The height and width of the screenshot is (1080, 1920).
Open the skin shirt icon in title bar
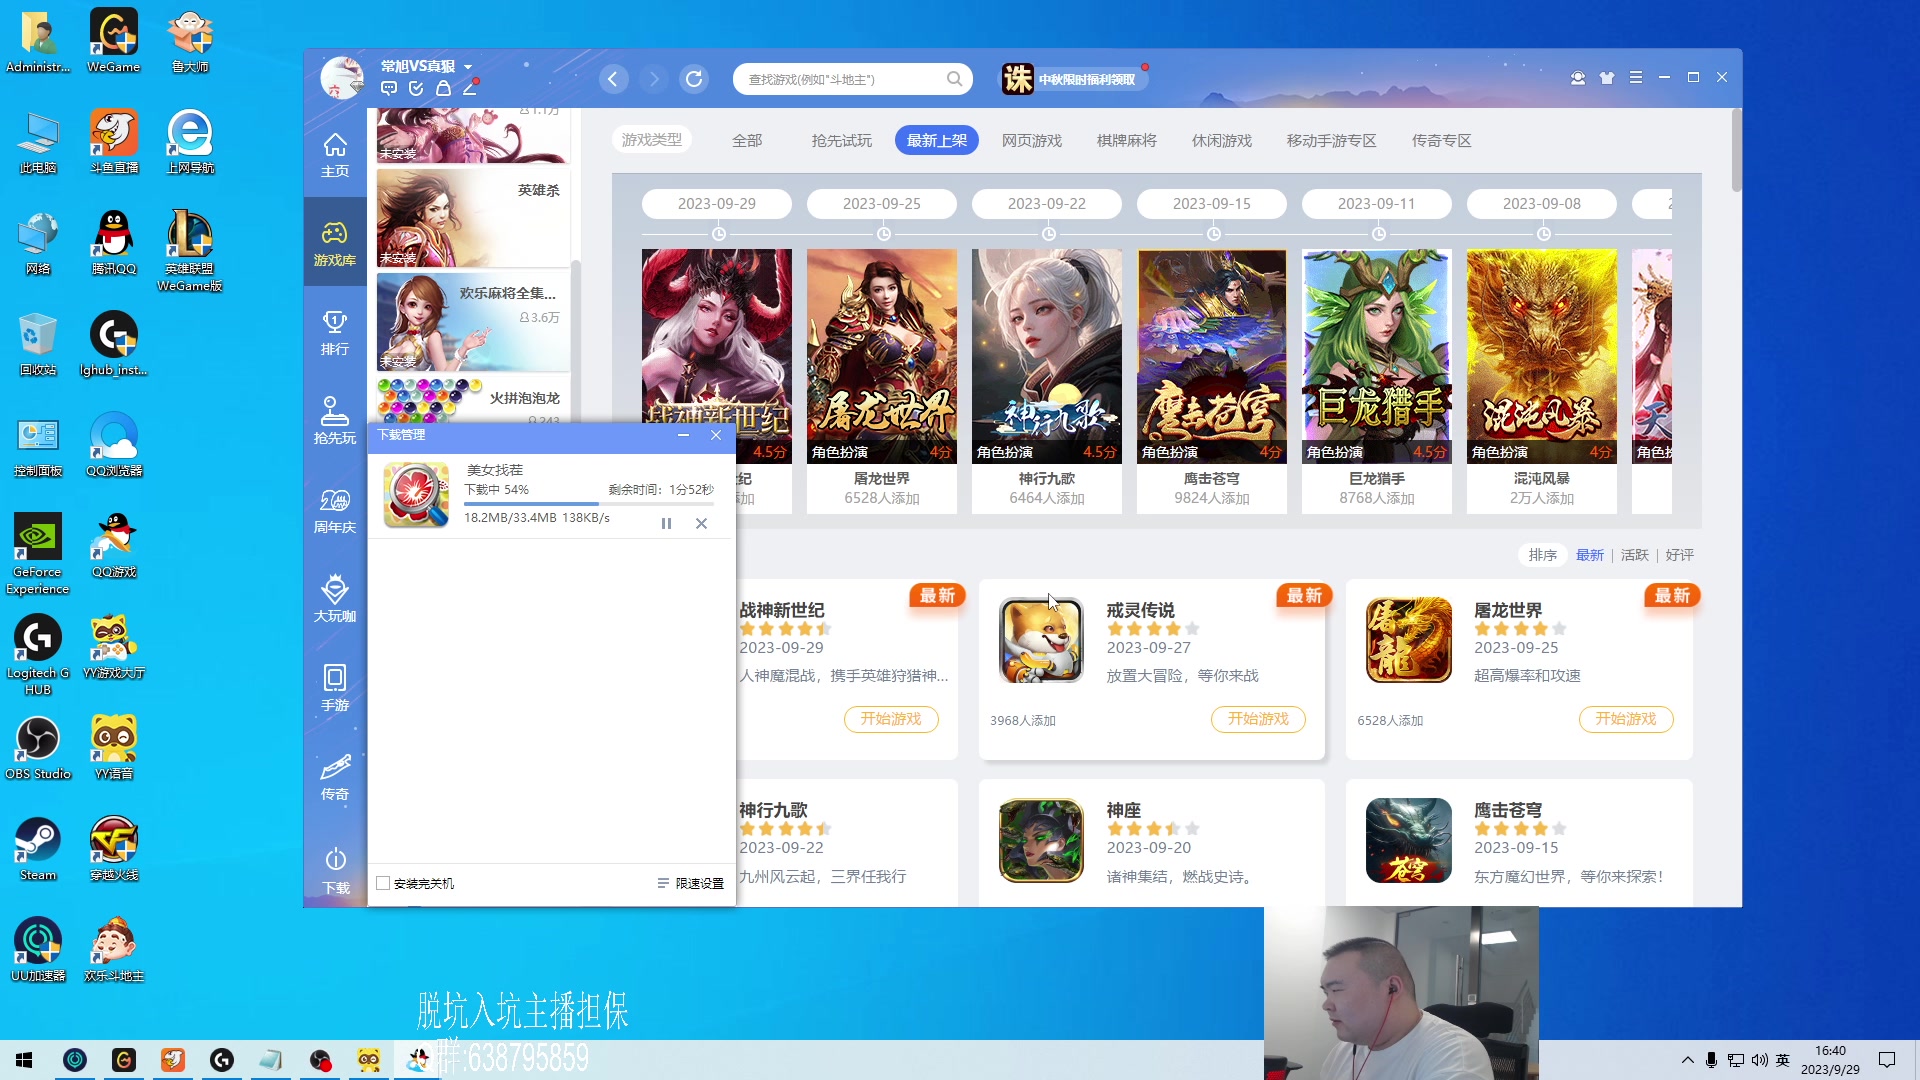coord(1607,78)
